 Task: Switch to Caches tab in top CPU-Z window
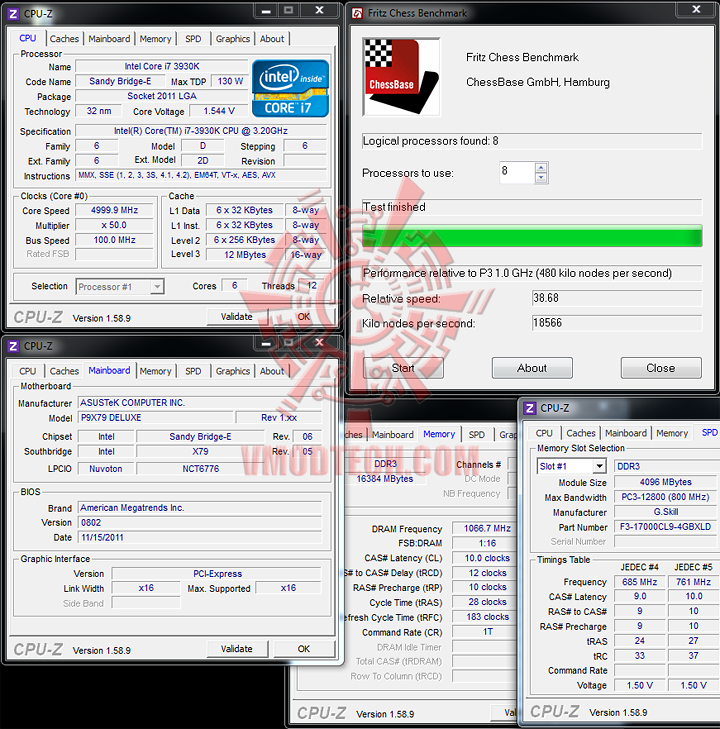point(64,39)
